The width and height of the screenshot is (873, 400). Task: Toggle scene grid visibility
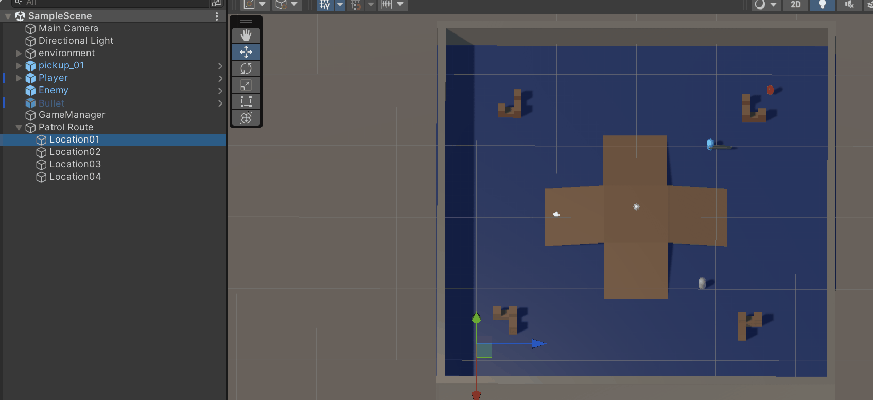click(x=325, y=5)
